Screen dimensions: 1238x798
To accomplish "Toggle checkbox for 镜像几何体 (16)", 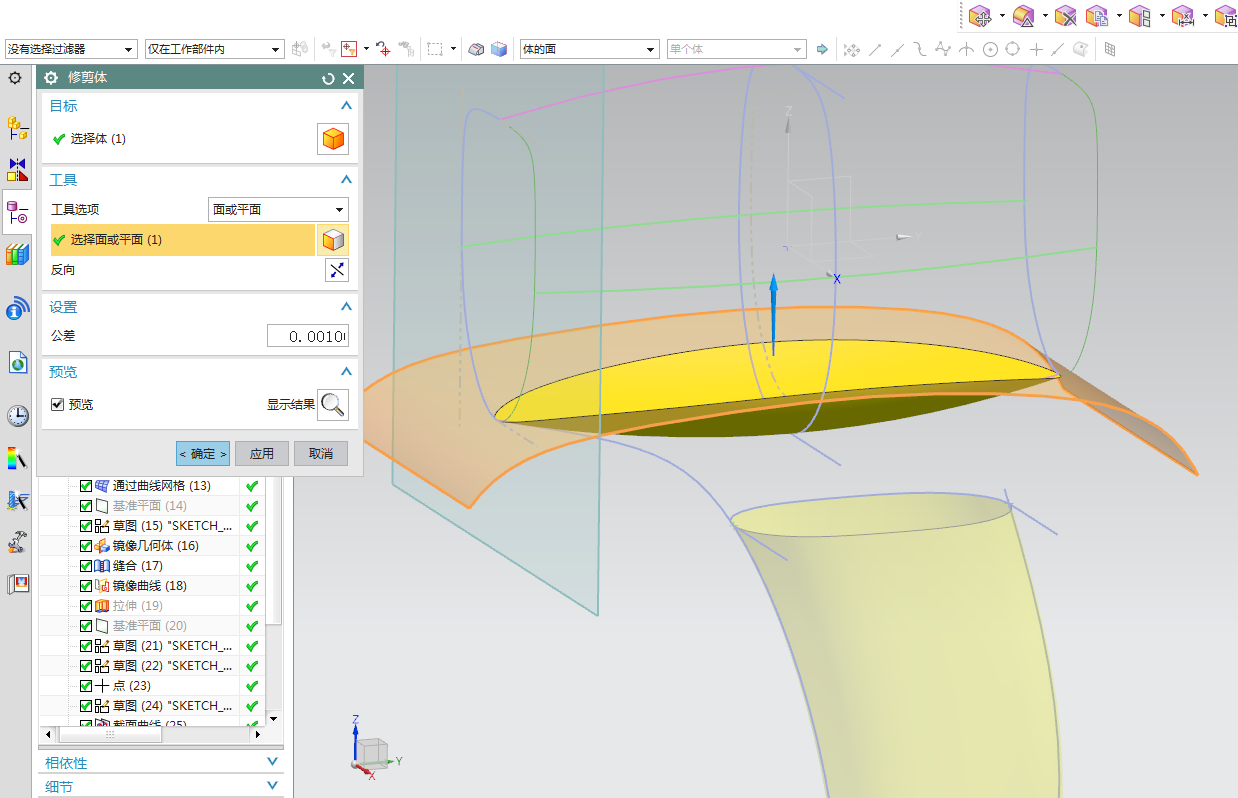I will point(86,546).
